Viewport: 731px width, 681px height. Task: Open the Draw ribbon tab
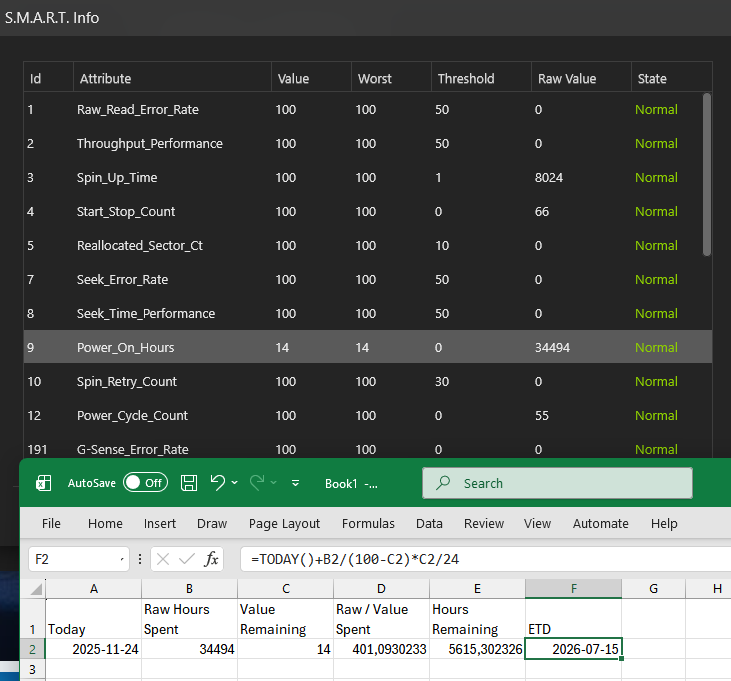(212, 523)
